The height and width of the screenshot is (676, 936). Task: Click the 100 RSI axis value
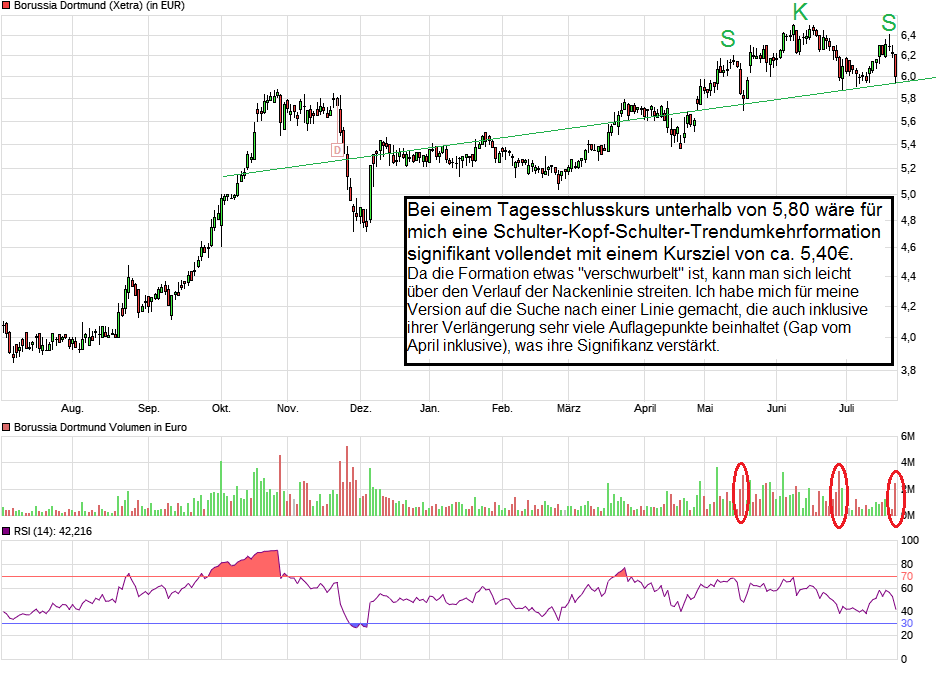910,540
